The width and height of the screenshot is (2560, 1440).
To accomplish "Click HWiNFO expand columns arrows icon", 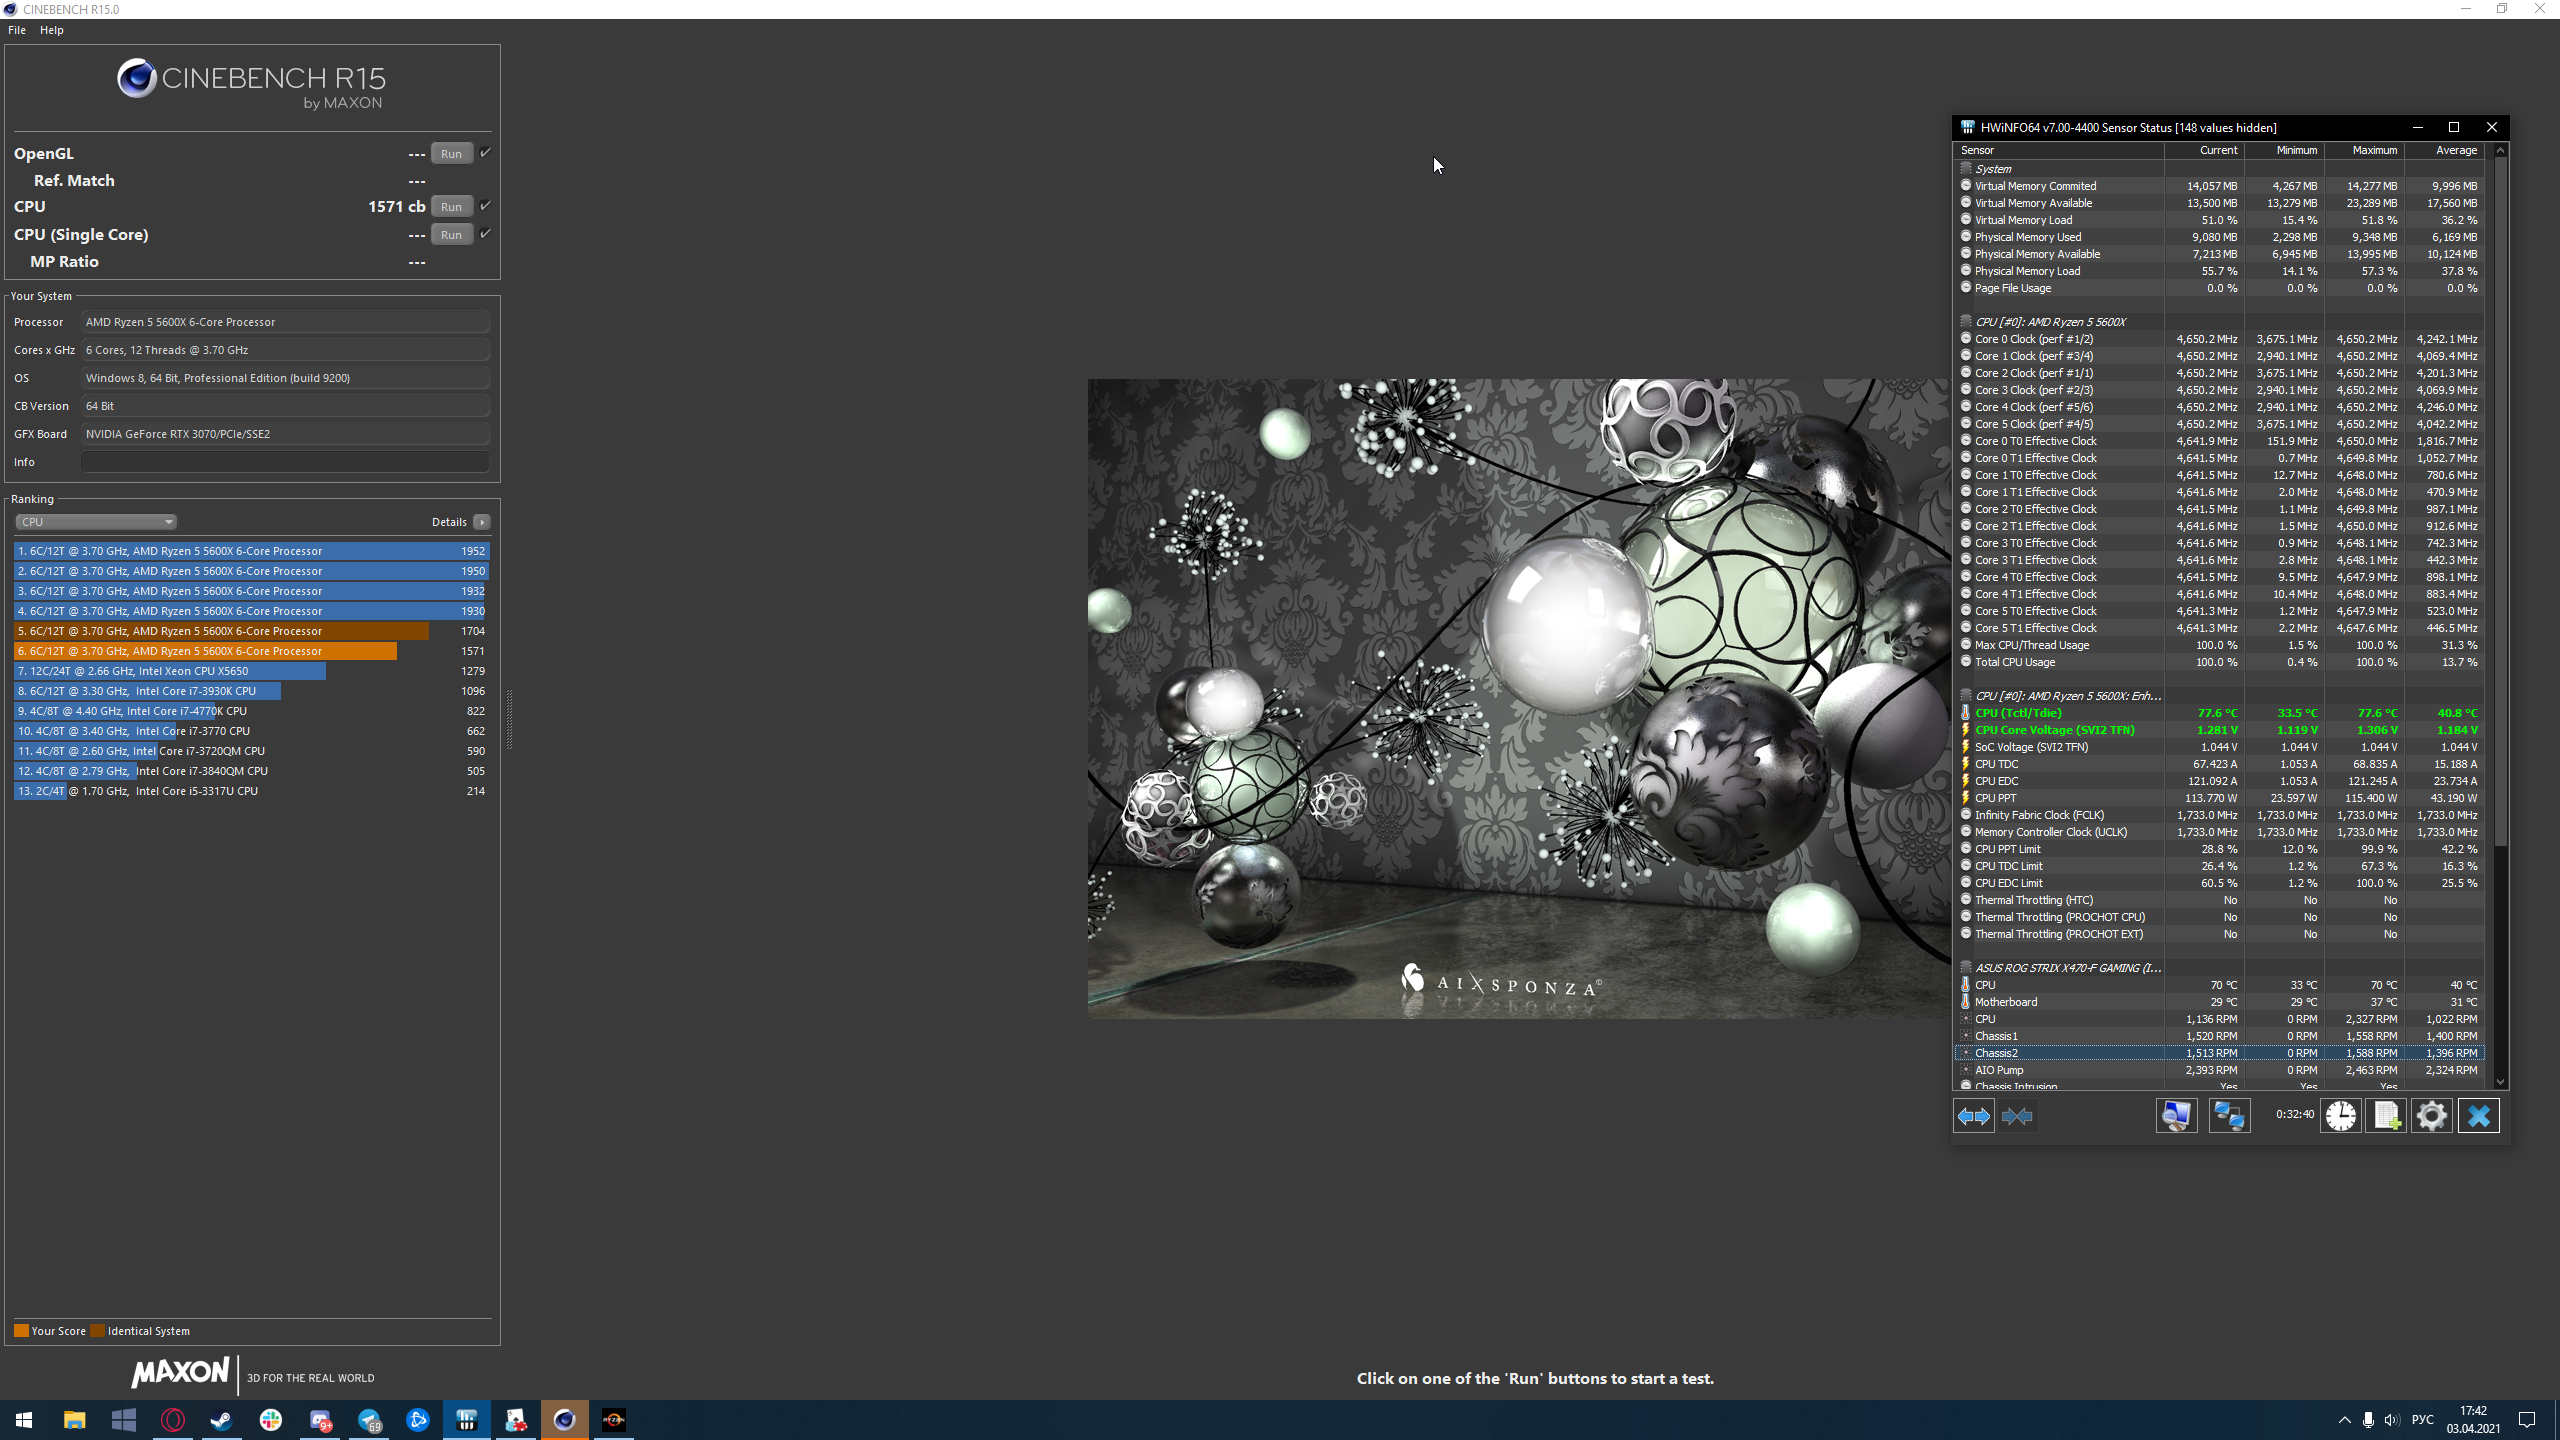I will [1973, 1116].
